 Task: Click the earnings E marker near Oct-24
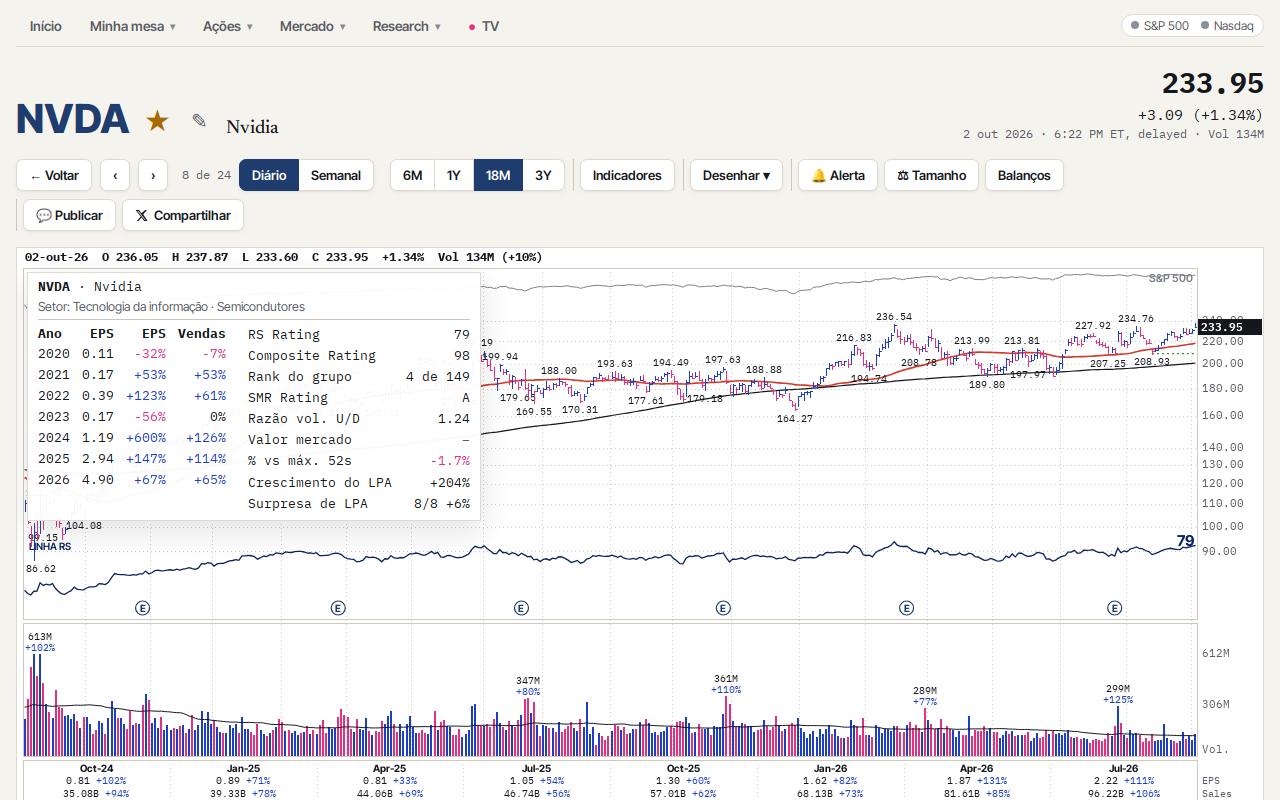point(143,608)
